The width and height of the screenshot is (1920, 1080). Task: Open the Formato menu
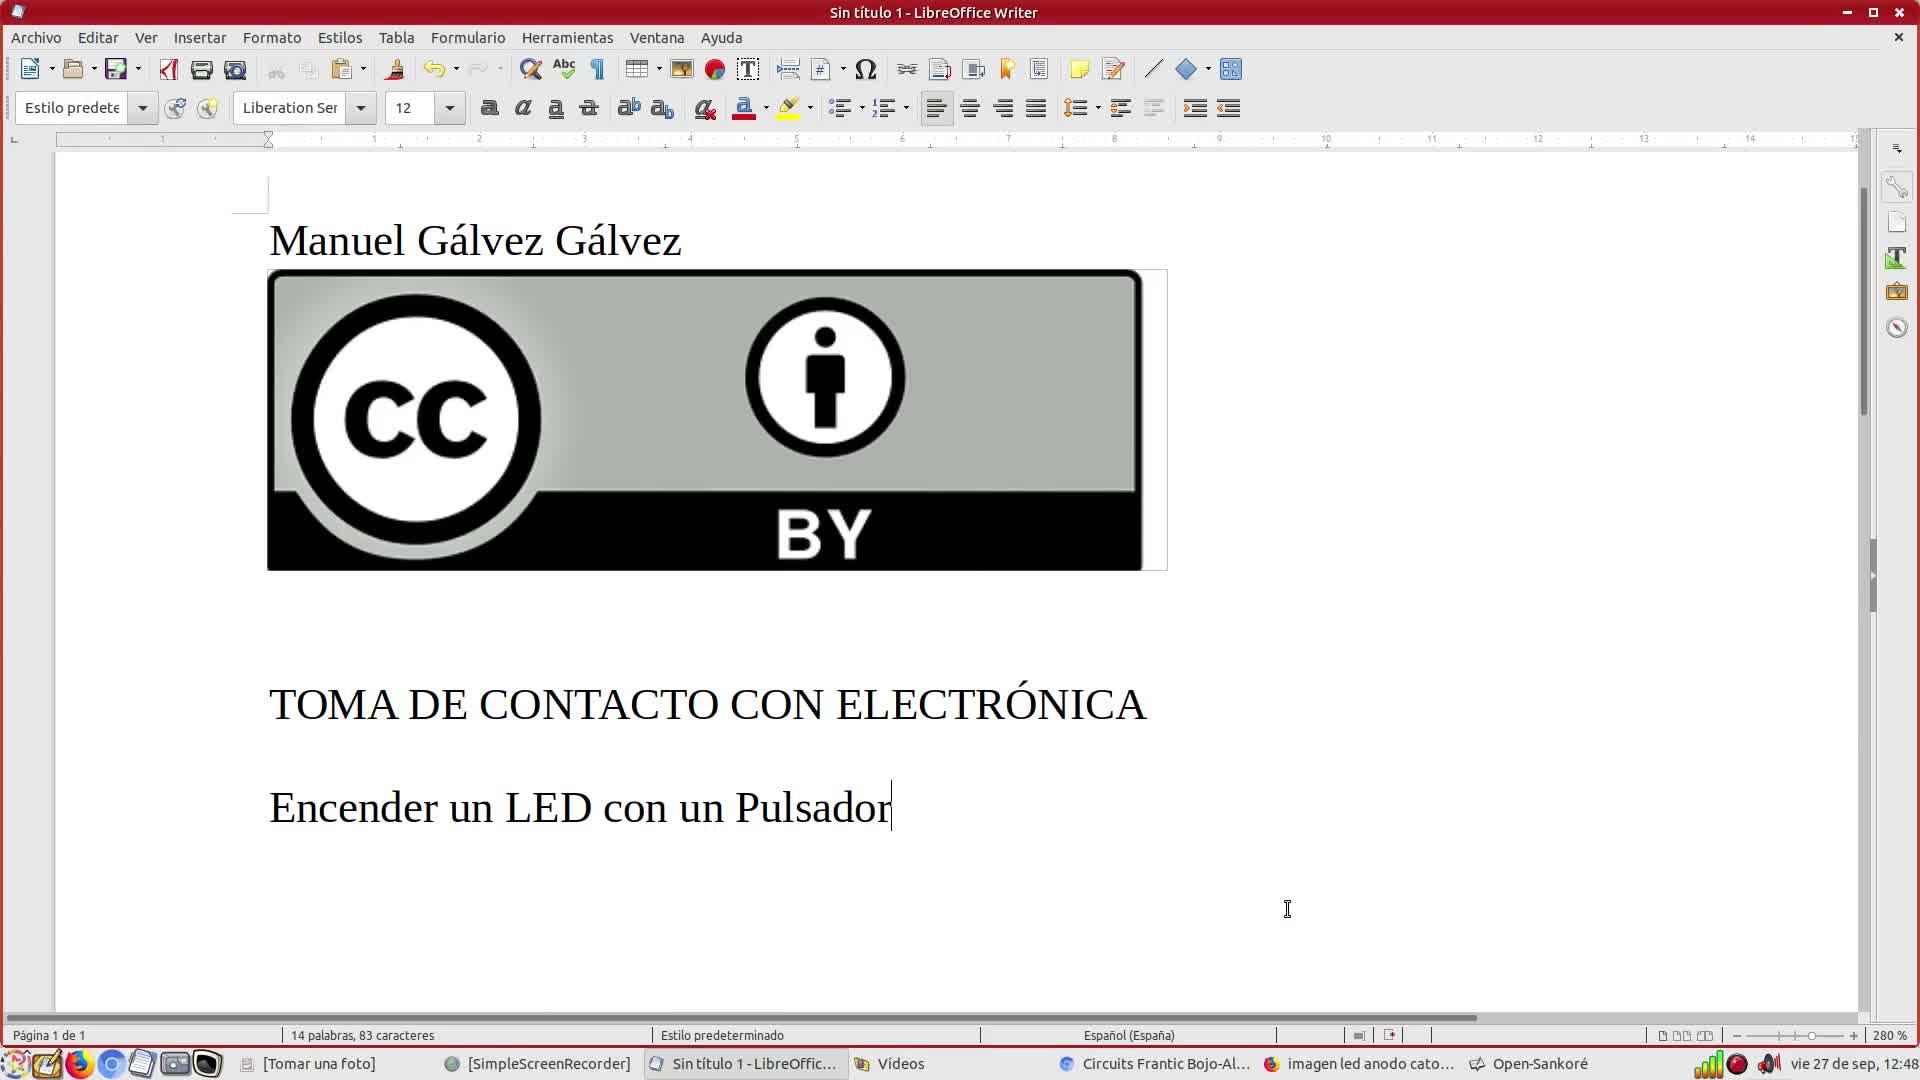coord(271,37)
